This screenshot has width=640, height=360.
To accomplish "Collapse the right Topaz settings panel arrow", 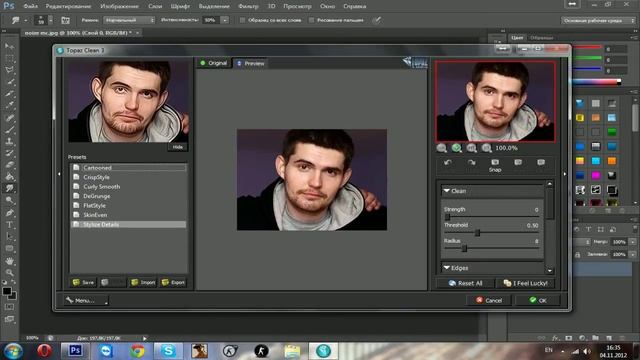I will (565, 174).
